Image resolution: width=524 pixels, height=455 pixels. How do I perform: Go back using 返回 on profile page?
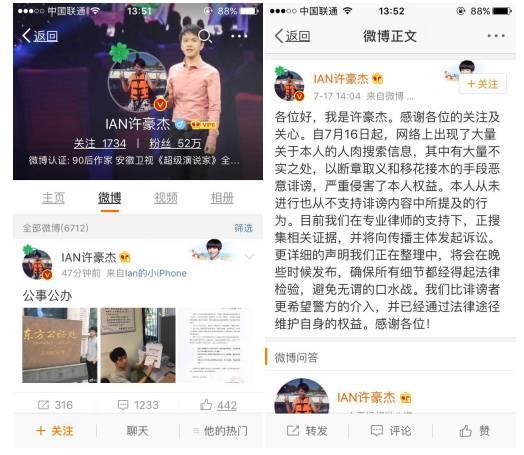pos(40,36)
